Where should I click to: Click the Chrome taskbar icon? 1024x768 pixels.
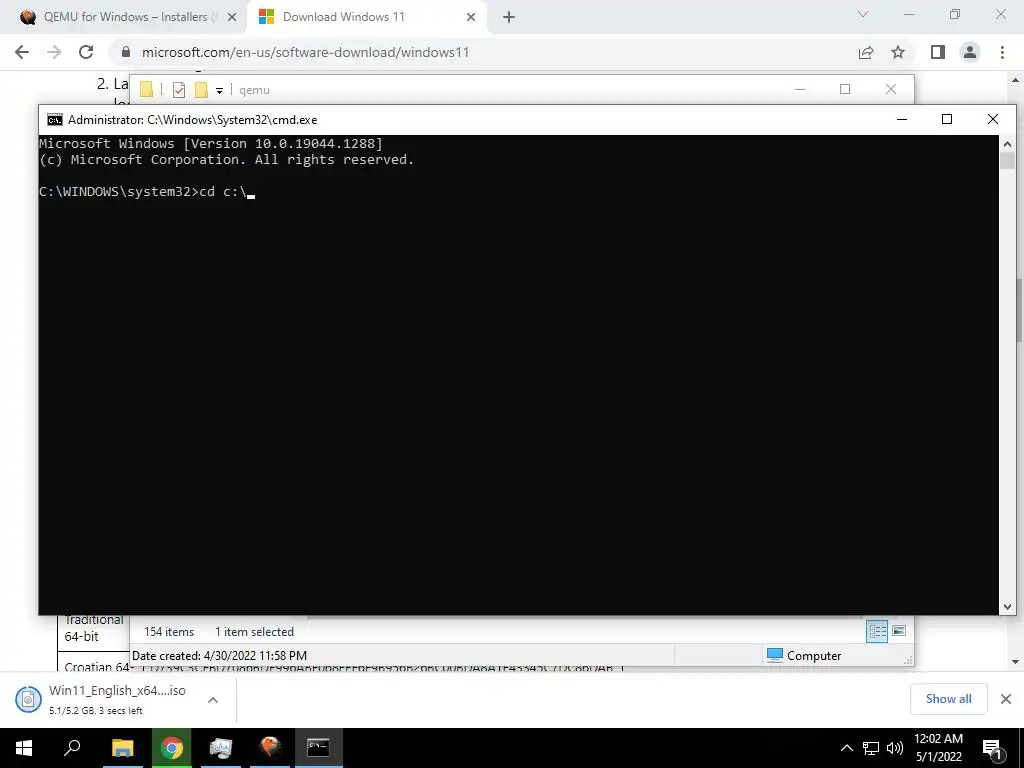[x=172, y=748]
